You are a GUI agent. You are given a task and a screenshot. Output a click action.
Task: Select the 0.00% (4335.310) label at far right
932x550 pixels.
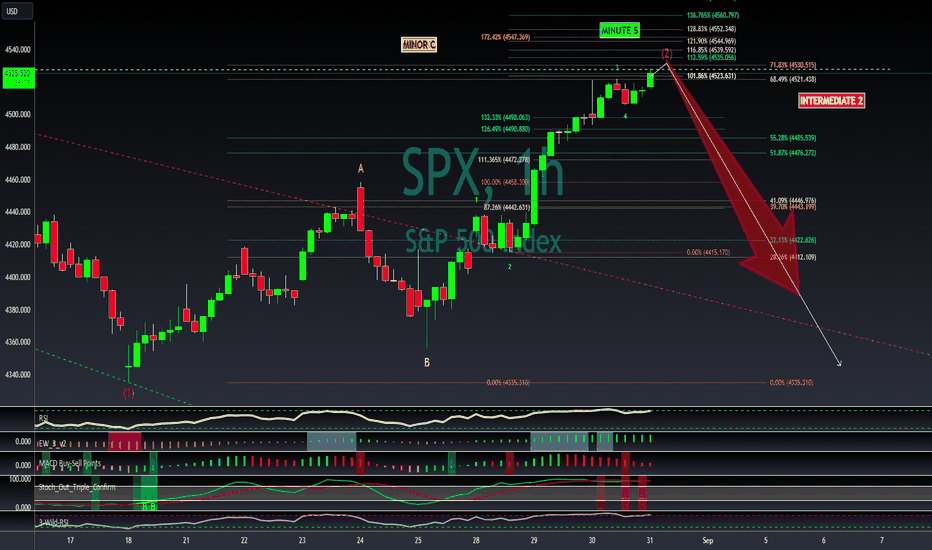click(x=791, y=383)
